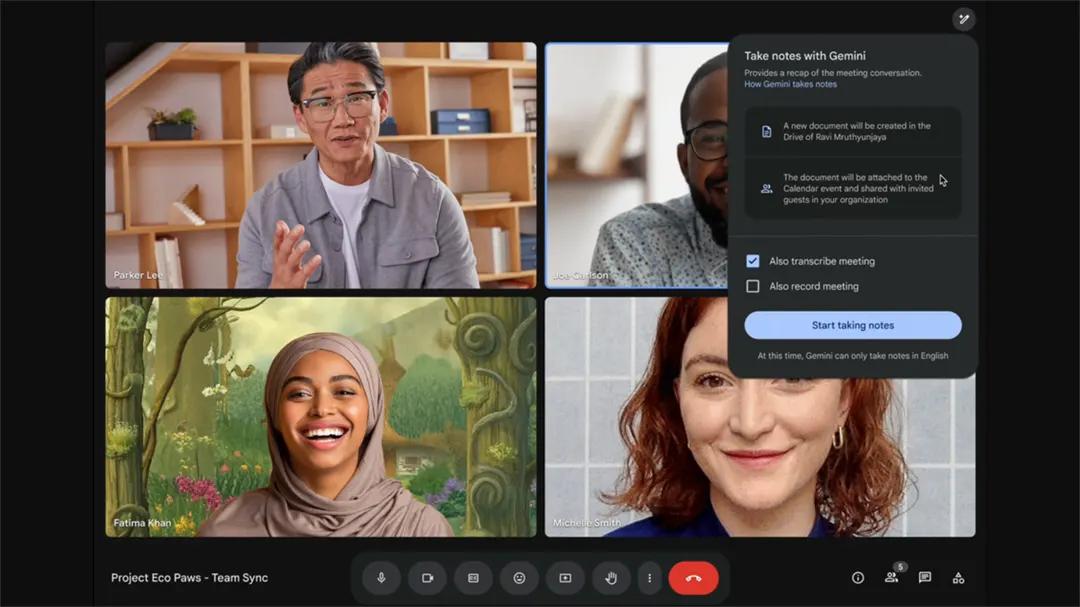Open the meeting details info icon
This screenshot has height=607, width=1080.
(x=858, y=578)
